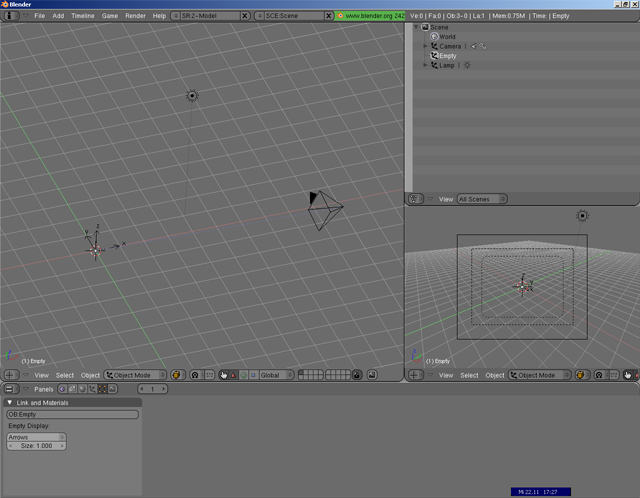Click the buttons window type icon
Screen dimensions: 640x498
(x=11, y=389)
